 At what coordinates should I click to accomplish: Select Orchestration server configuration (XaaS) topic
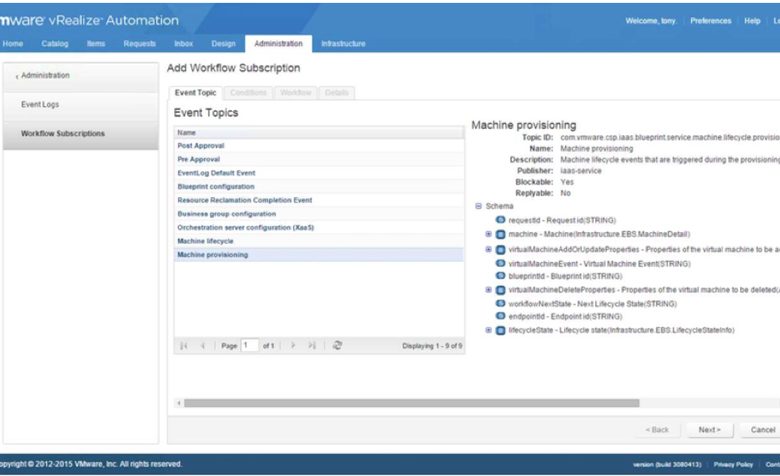tap(319, 227)
